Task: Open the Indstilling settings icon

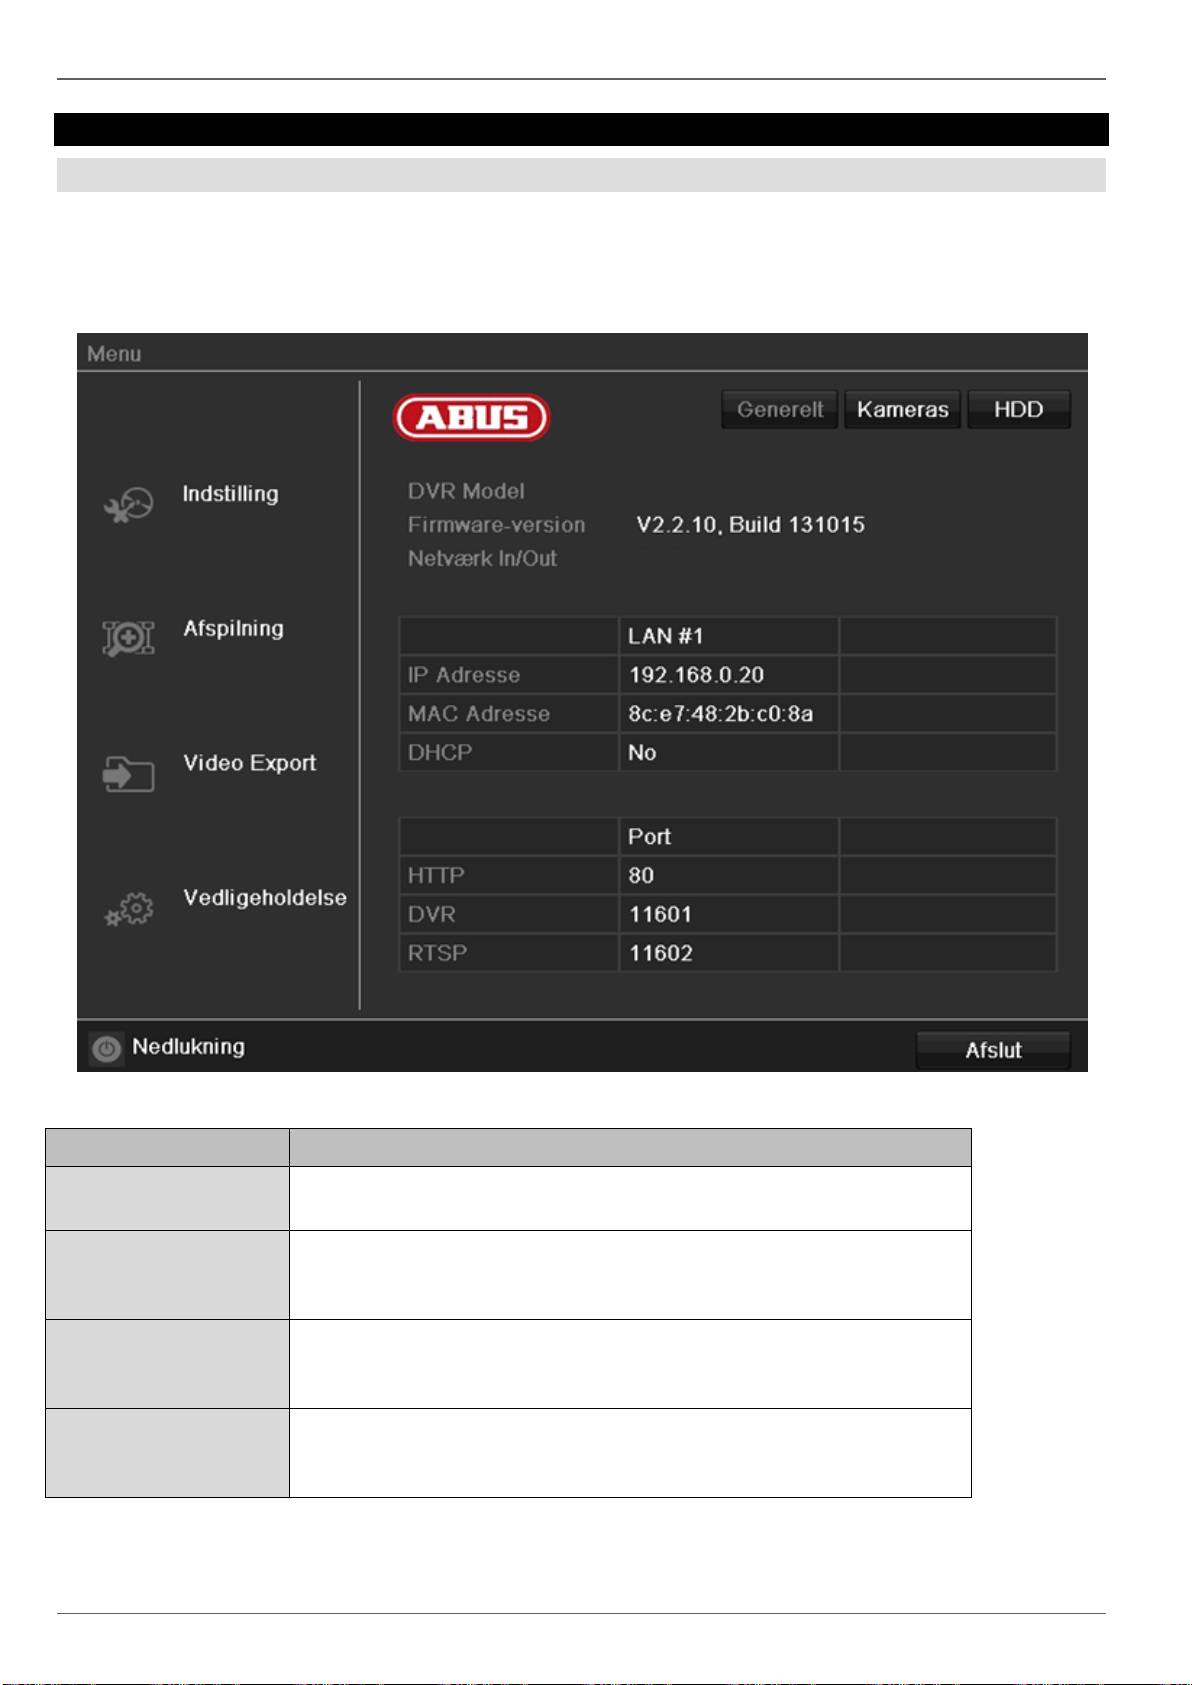Action: [128, 505]
